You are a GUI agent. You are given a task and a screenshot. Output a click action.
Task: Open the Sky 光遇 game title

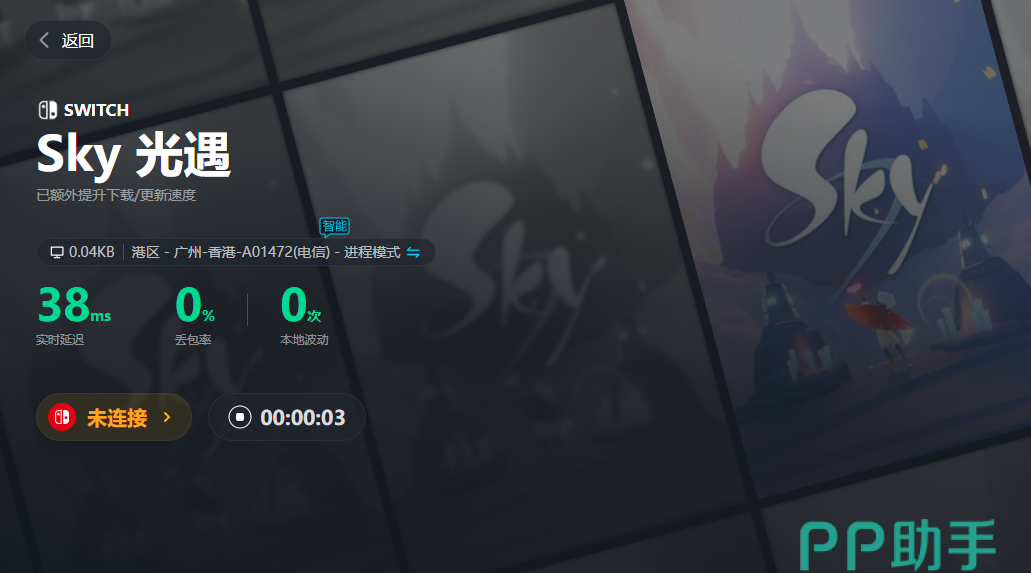133,155
